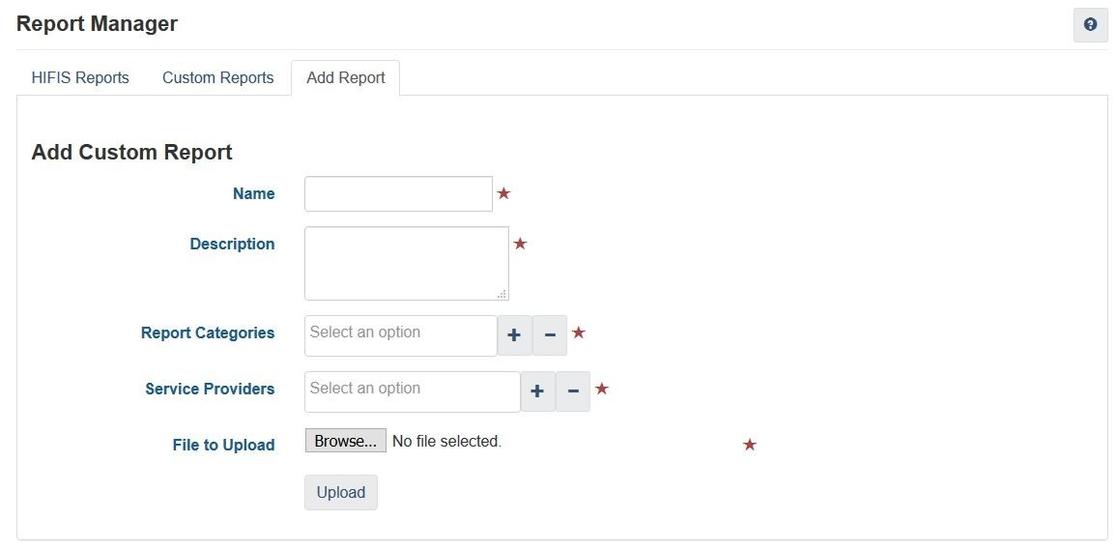Screen dimensions: 1118x550
Task: Remove a Report Categories entry with minus
Action: (550, 336)
